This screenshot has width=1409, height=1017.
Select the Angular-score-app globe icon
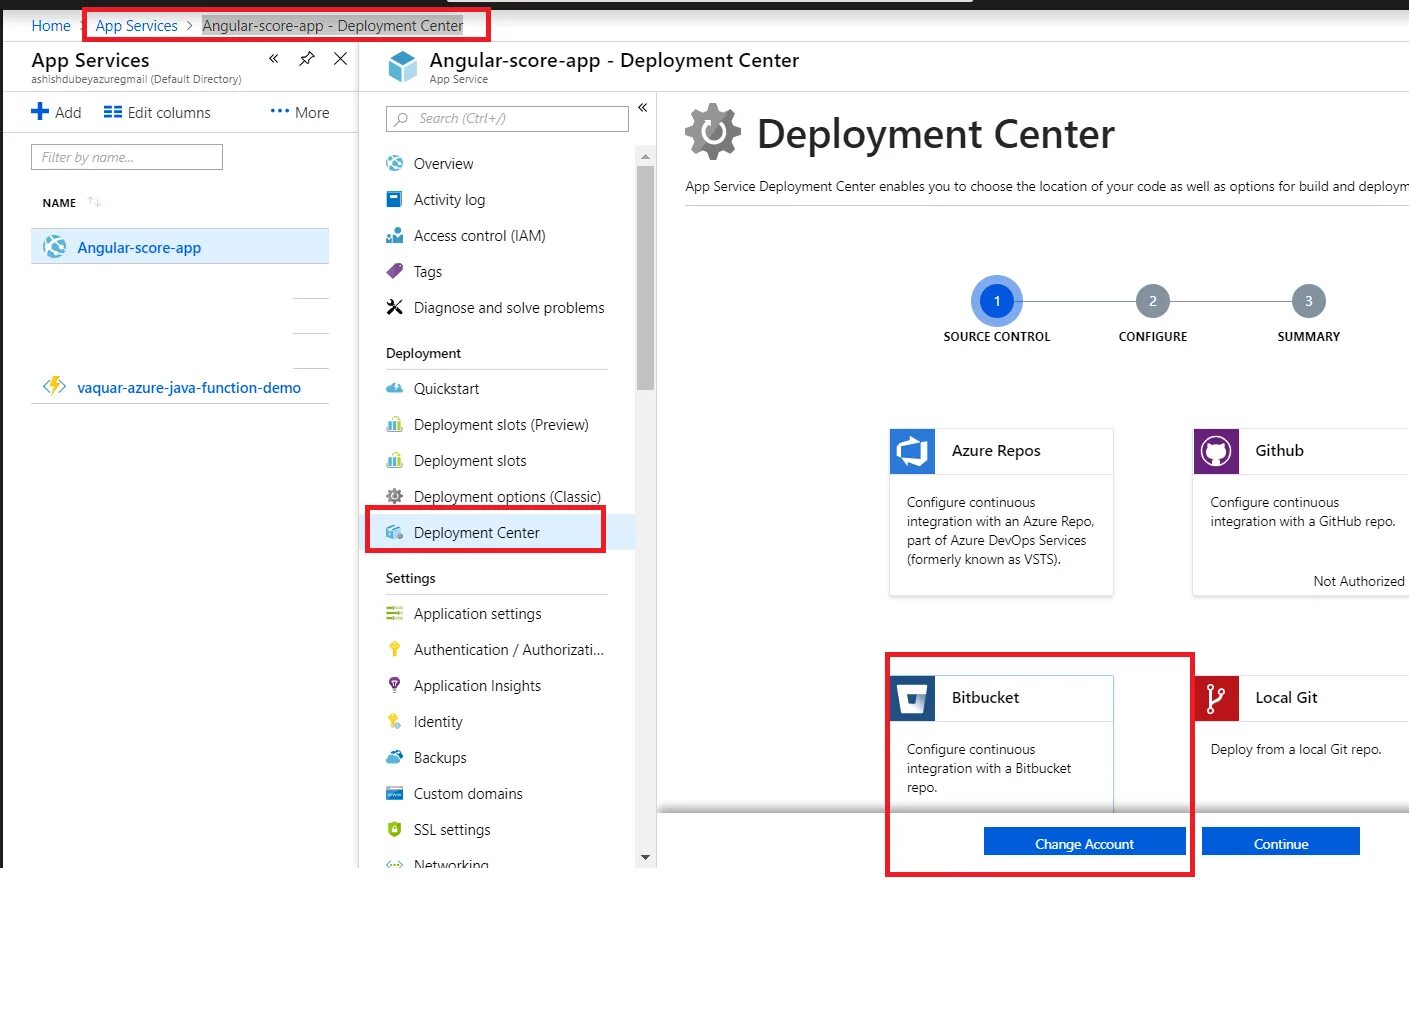54,247
